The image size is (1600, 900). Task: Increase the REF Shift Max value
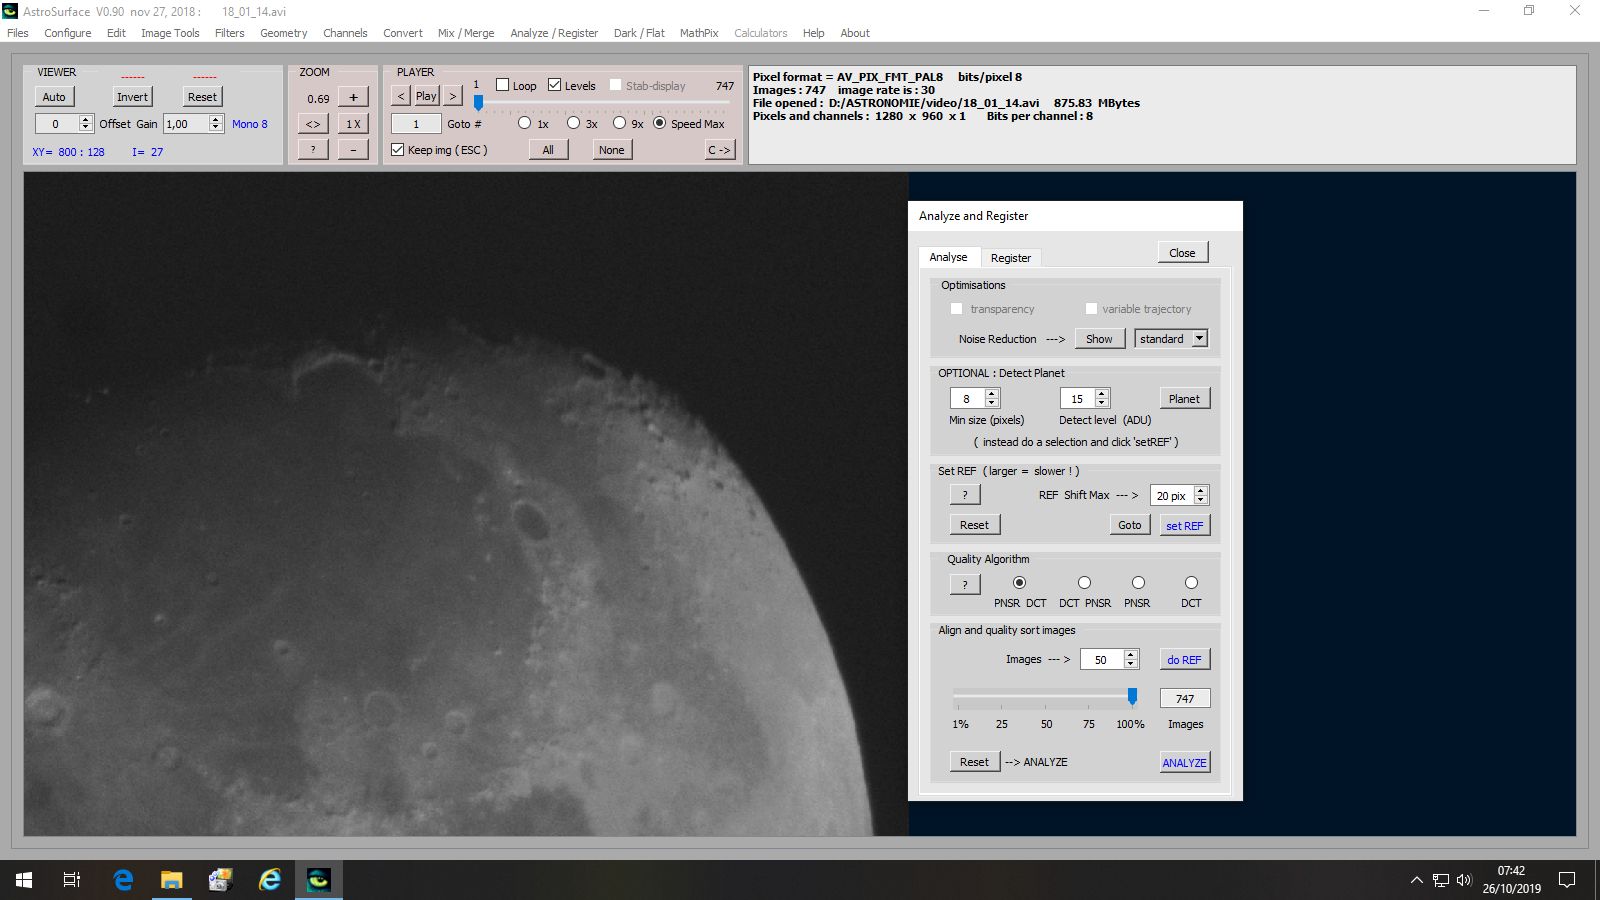coord(1201,491)
